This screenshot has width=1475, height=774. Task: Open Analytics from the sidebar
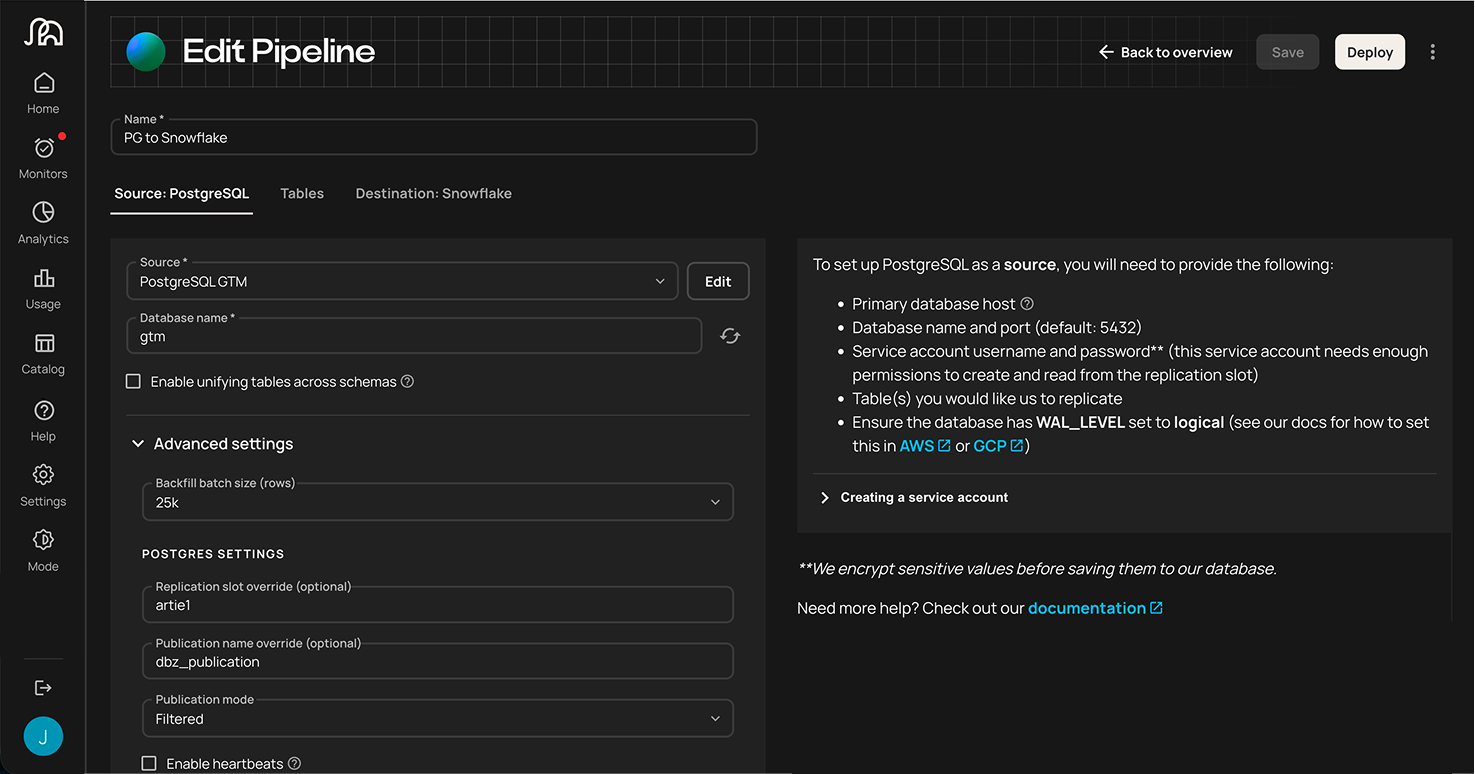[x=43, y=224]
